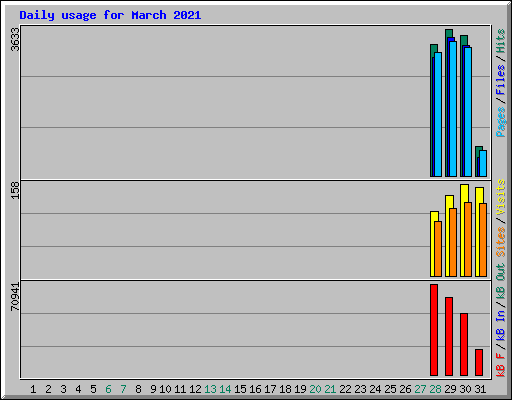
Task: Select the red kB bar for day 30
Action: (464, 344)
